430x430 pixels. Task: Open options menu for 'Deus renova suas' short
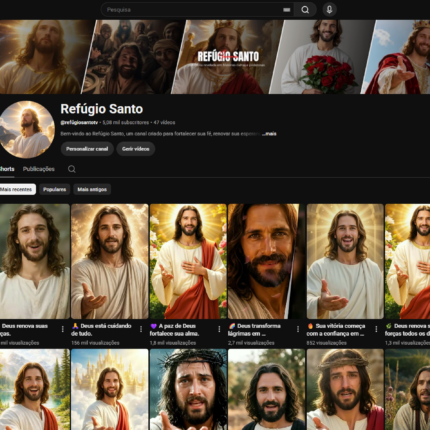(63, 329)
